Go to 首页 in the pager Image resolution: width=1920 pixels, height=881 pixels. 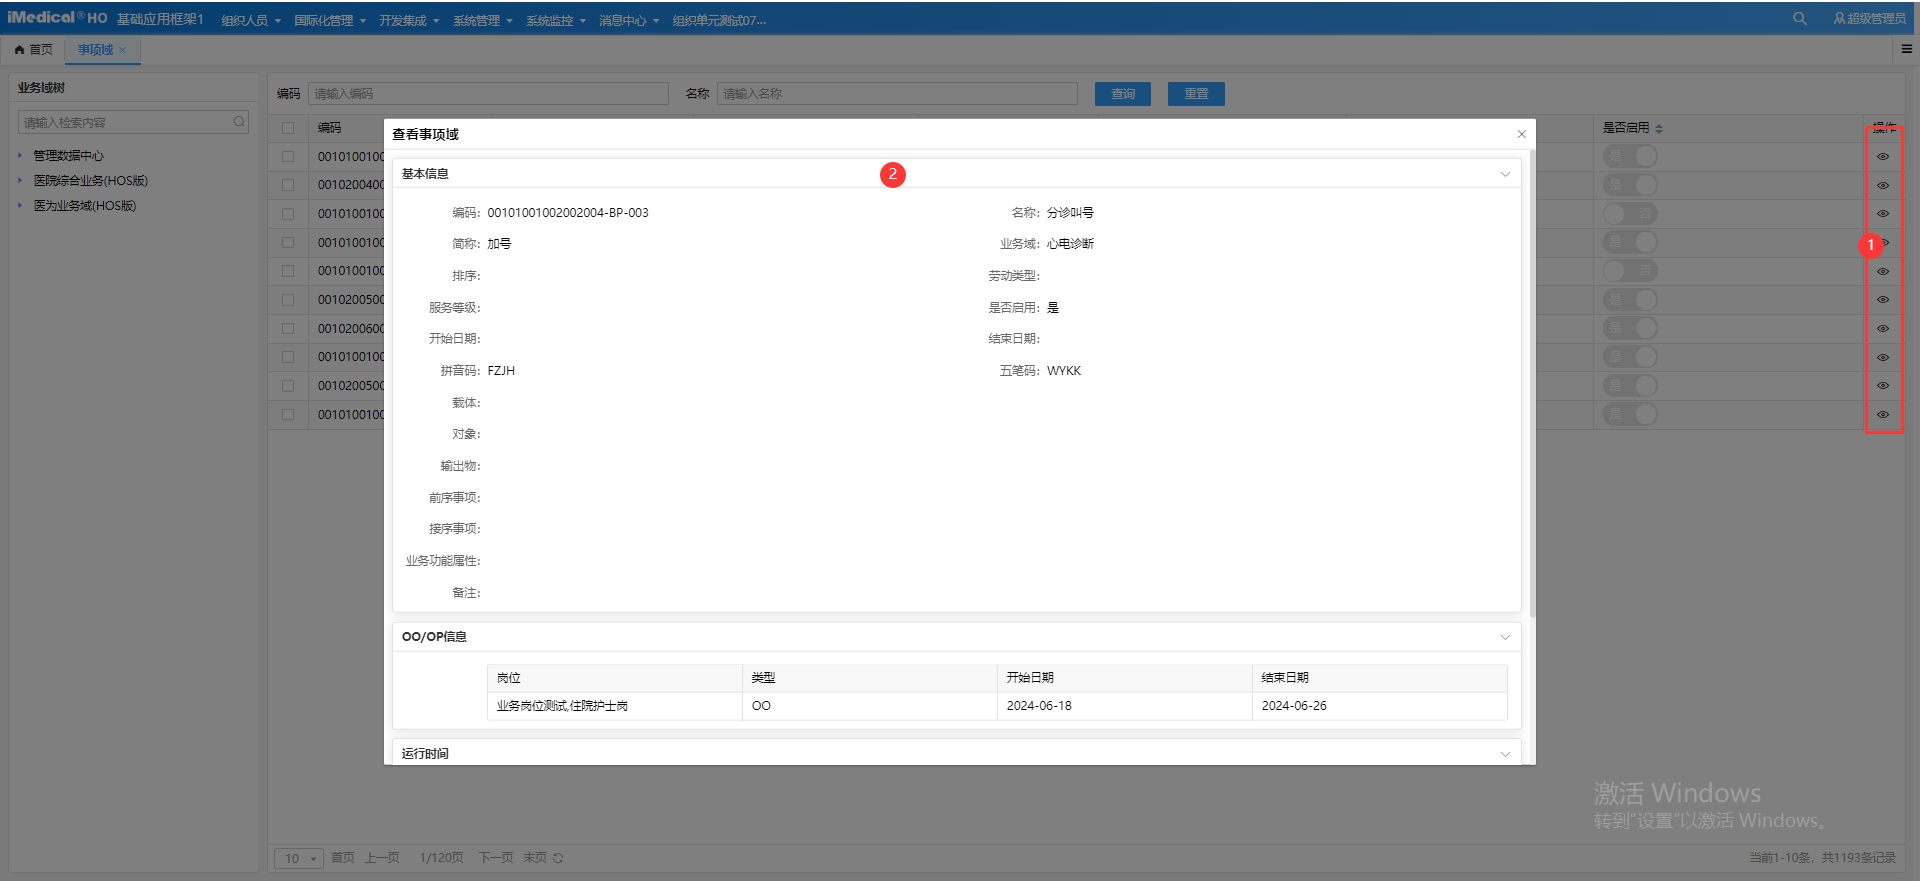[343, 858]
